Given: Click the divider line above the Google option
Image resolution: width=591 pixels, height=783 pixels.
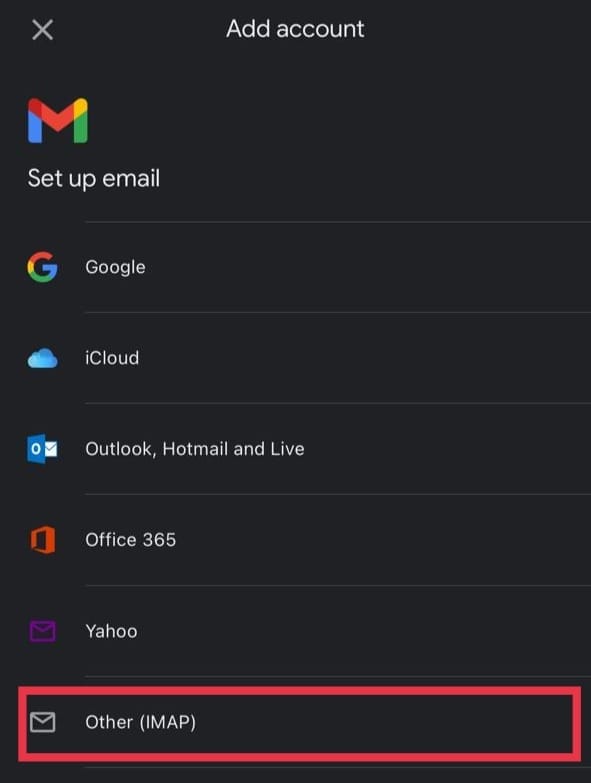Looking at the screenshot, I should click(338, 222).
